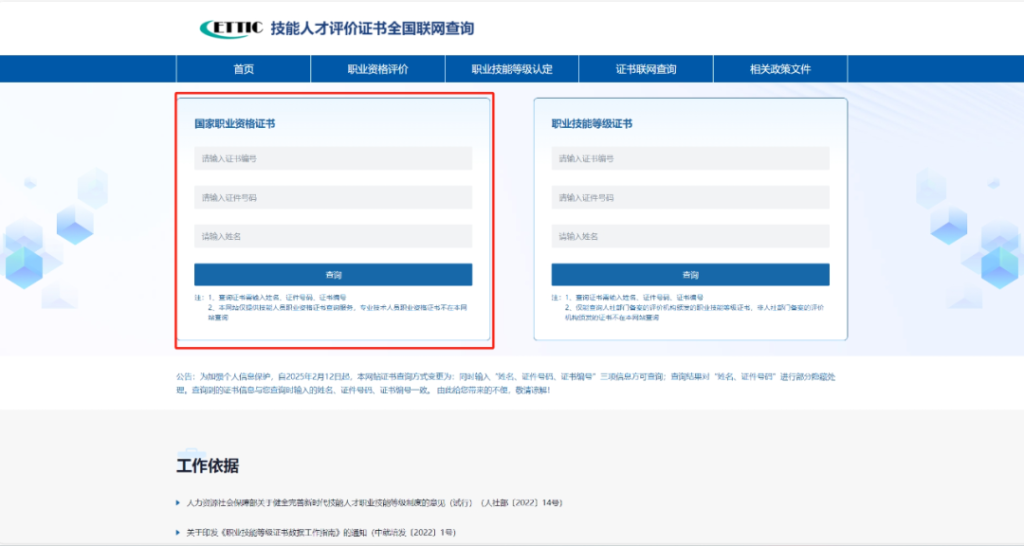Viewport: 1024px width, 546px height.
Task: Click the 职业技能等级证书 panel heading
Action: (592, 123)
